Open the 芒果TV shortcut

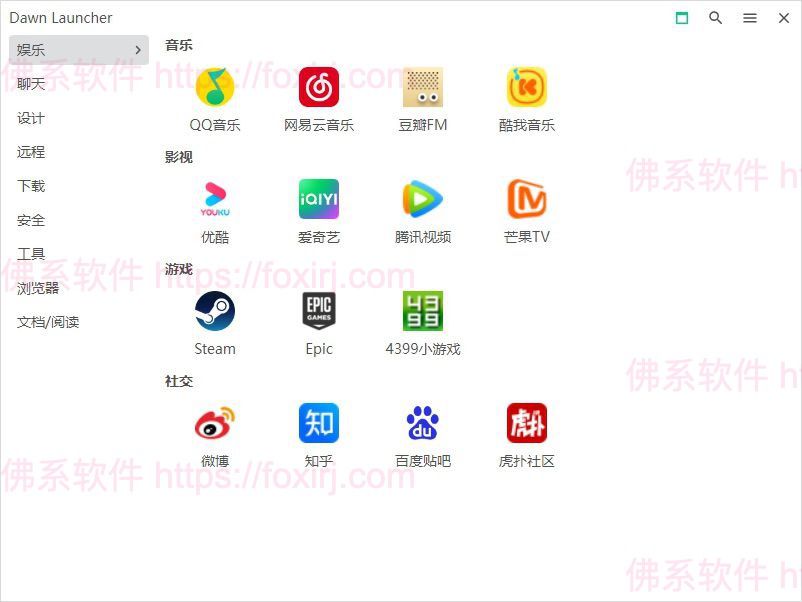point(527,200)
